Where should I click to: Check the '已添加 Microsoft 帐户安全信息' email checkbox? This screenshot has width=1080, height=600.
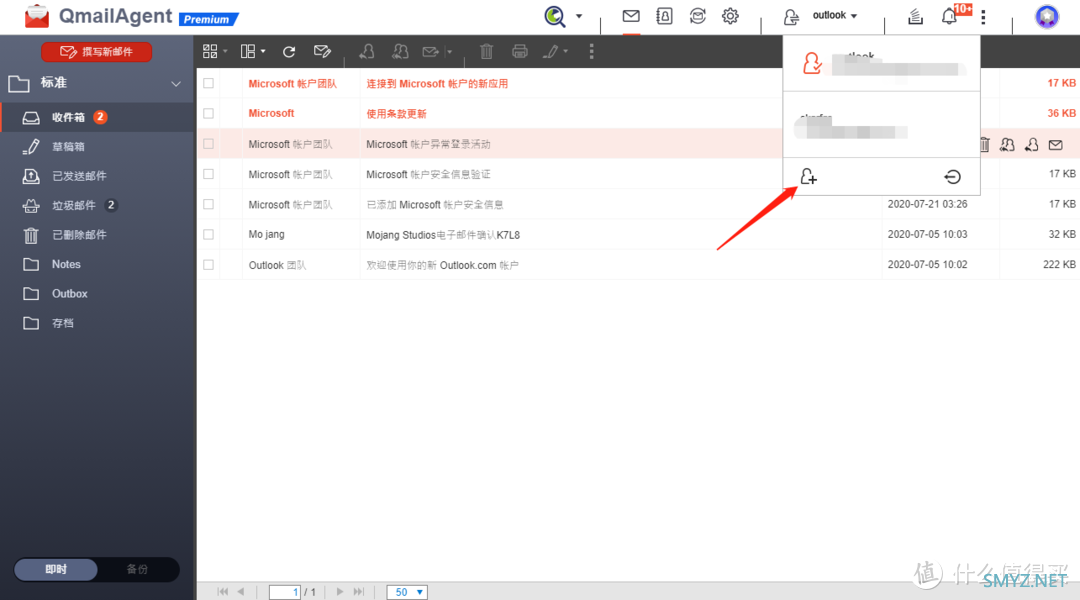(x=209, y=205)
